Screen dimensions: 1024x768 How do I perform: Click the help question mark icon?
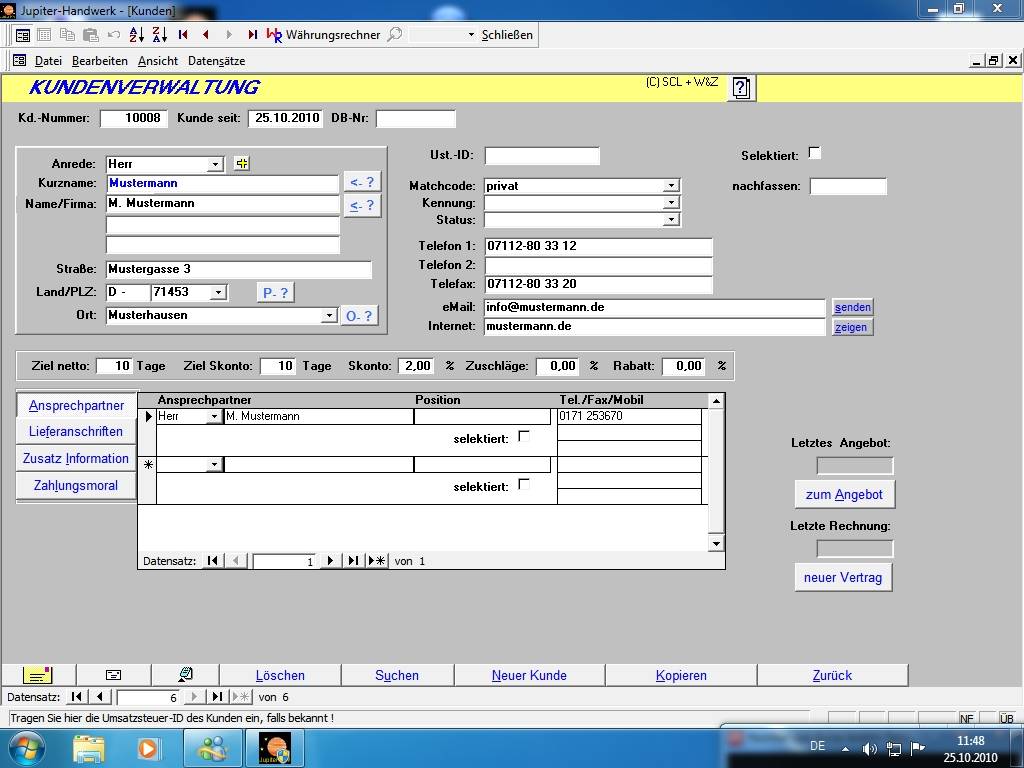pos(740,88)
